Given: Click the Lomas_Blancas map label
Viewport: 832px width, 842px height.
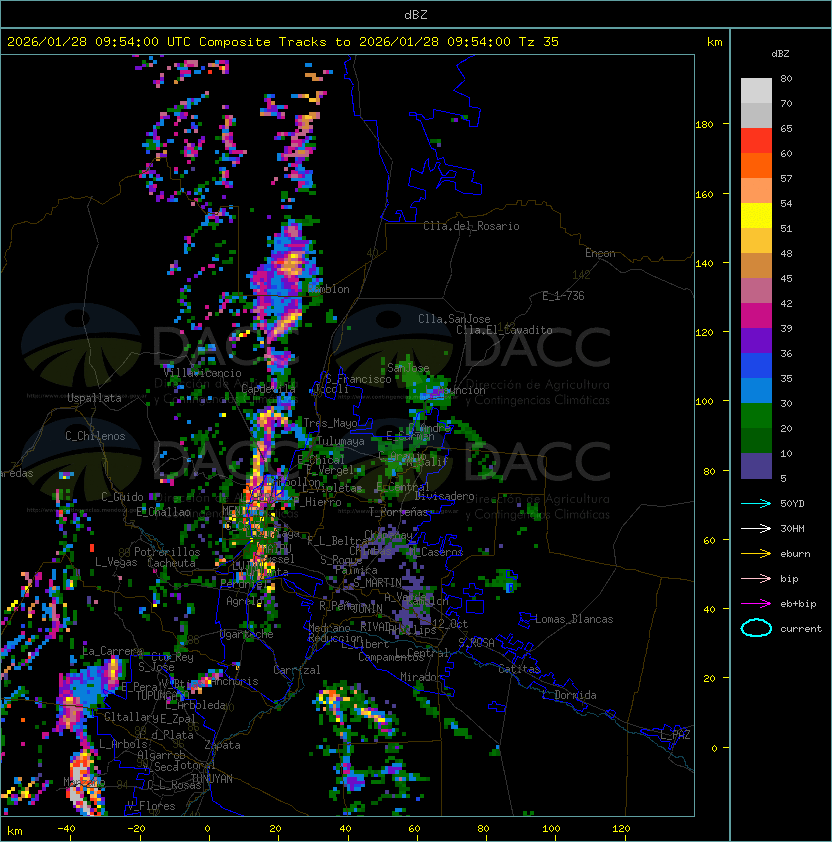Looking at the screenshot, I should click(574, 619).
